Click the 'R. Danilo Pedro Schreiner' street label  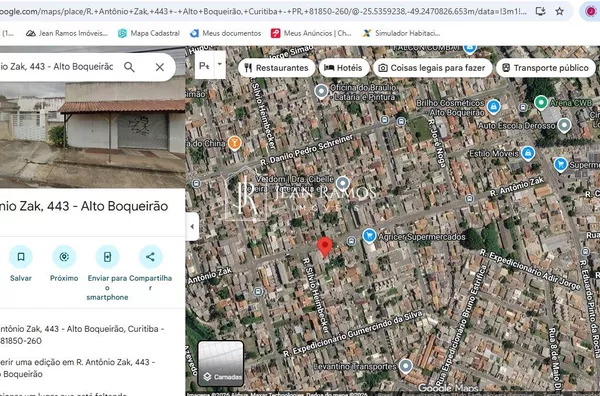pos(307,150)
